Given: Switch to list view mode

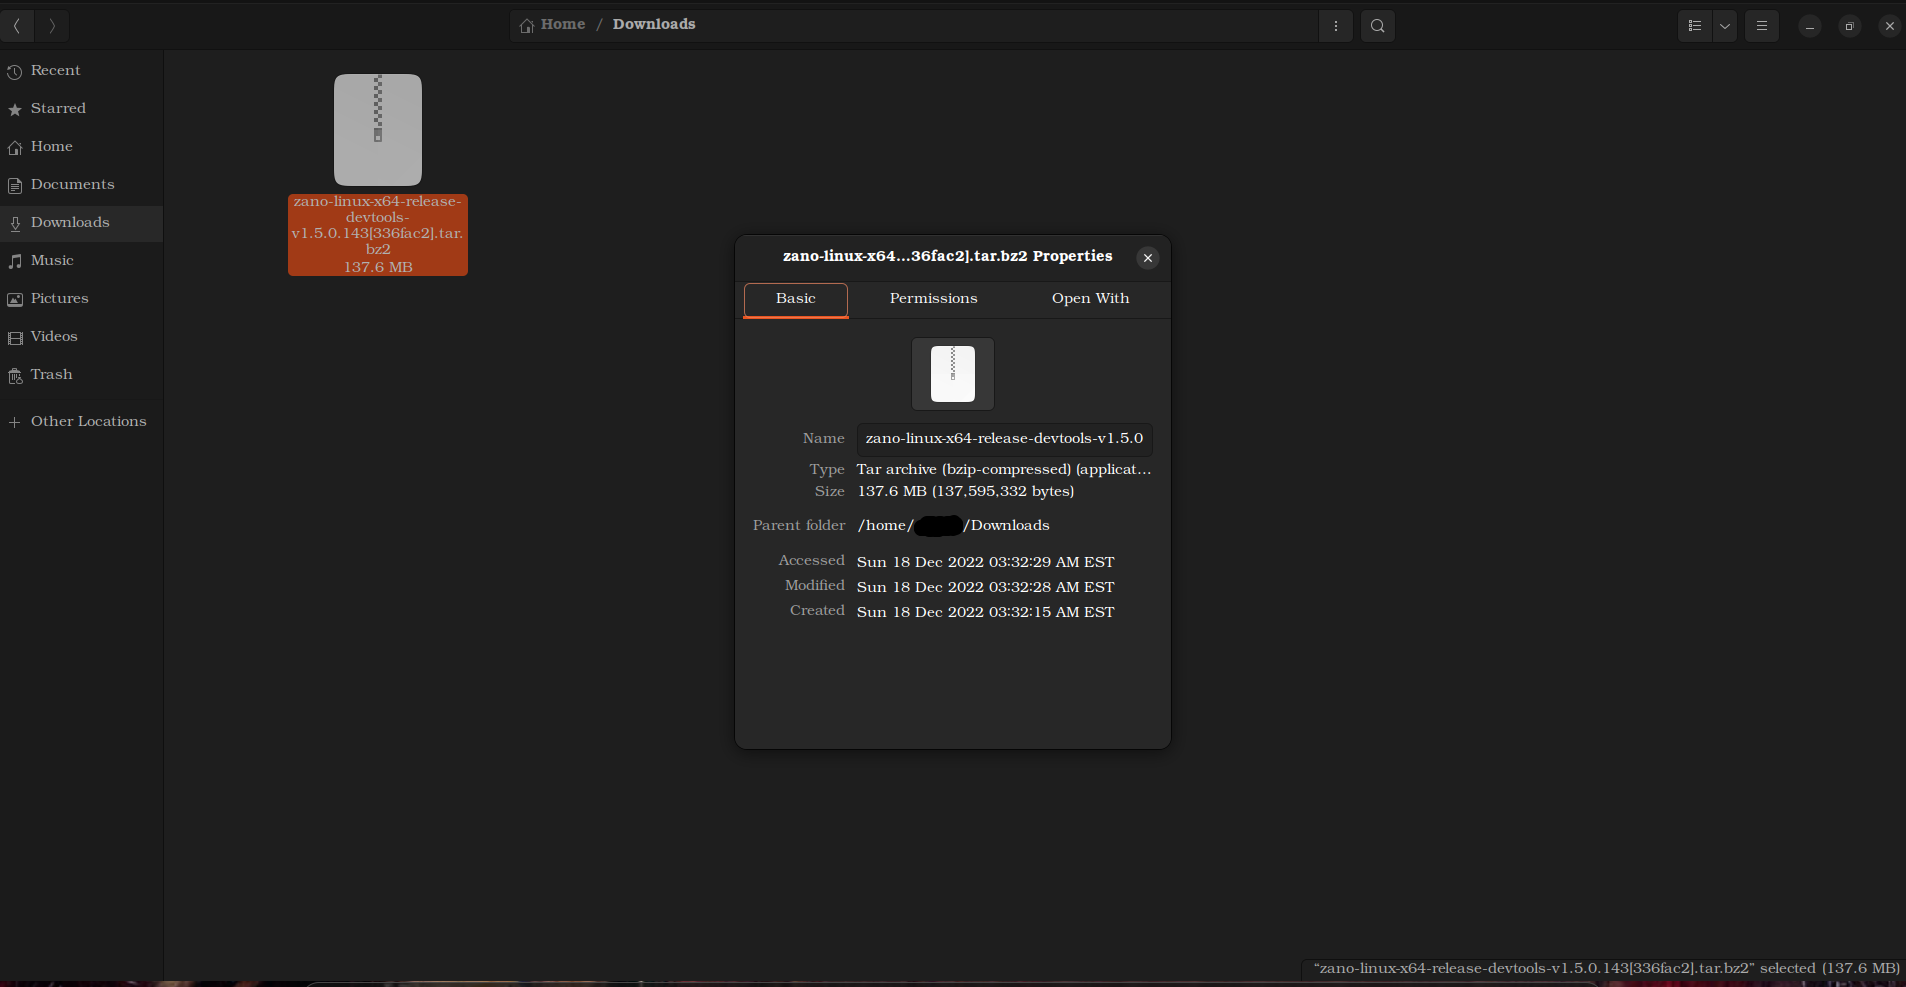Looking at the screenshot, I should tap(1694, 26).
